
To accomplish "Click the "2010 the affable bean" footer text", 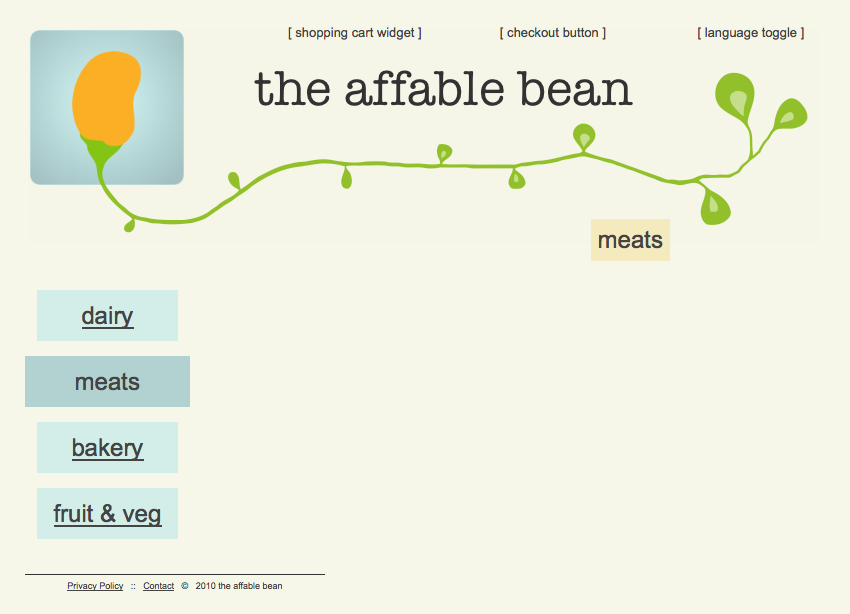I will coord(239,586).
